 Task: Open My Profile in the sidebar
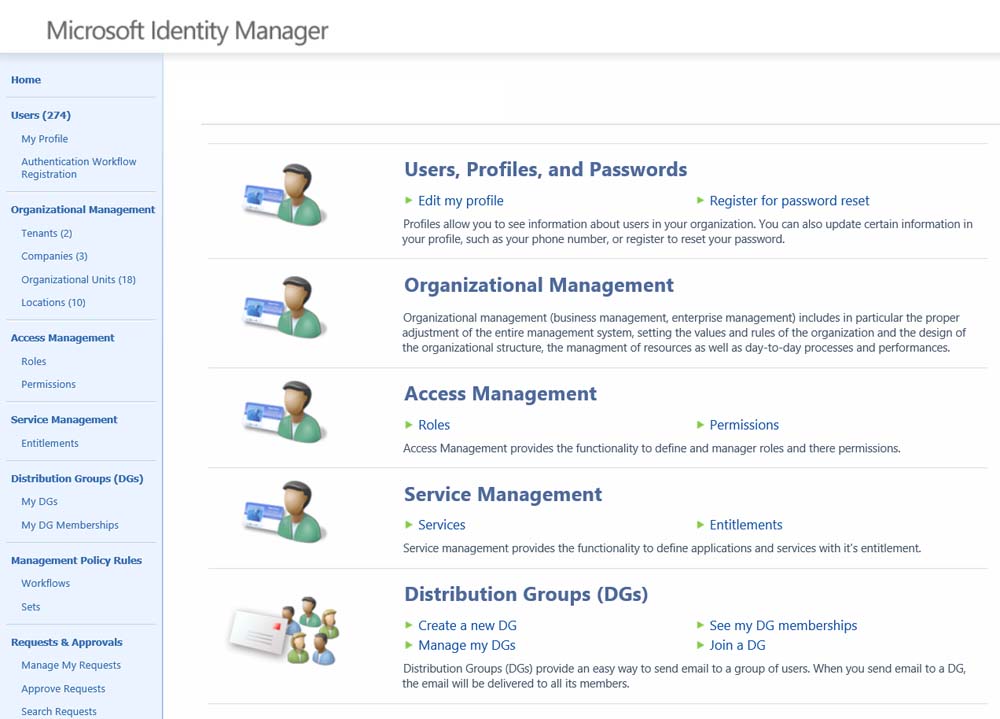click(45, 139)
